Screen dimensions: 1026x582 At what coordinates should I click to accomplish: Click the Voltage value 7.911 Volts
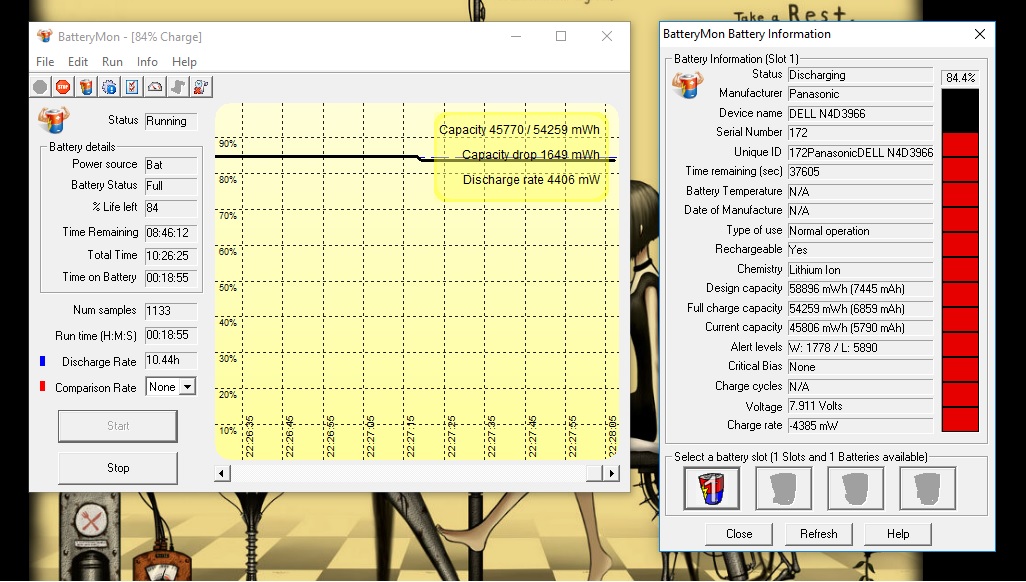860,406
